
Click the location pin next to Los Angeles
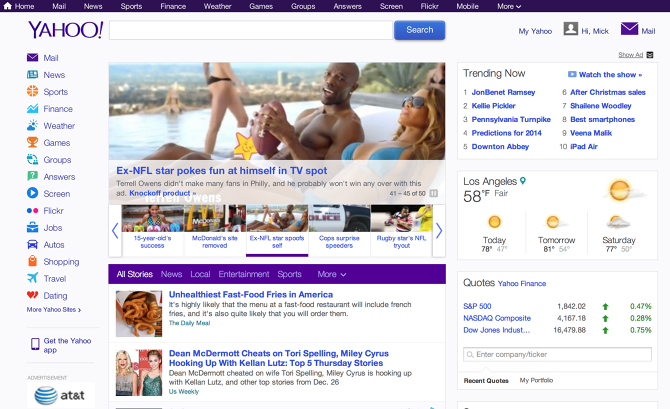coord(523,181)
